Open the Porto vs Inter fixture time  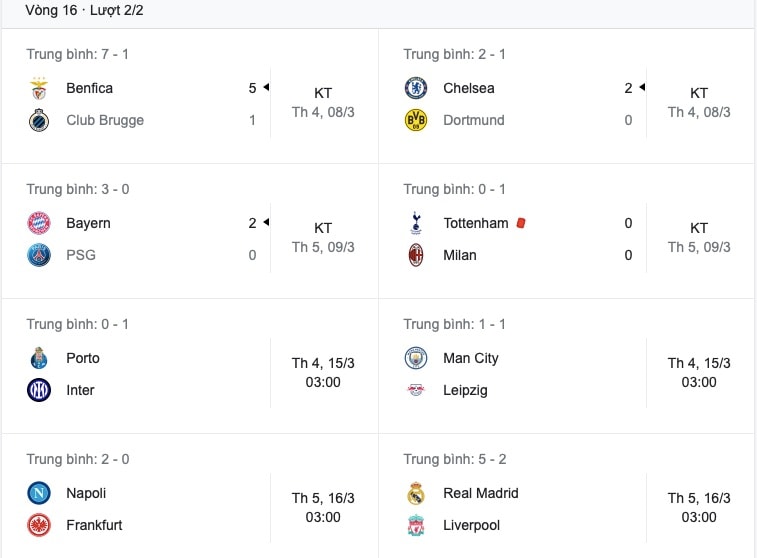323,372
